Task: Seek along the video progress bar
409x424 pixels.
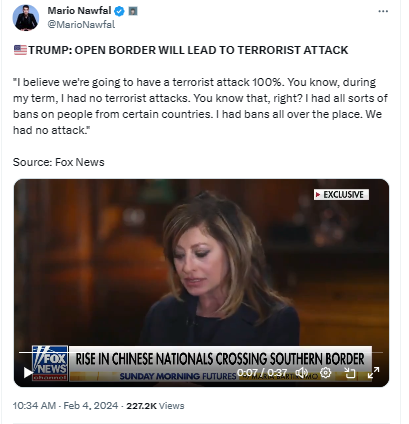Action: pyautogui.click(x=201, y=352)
